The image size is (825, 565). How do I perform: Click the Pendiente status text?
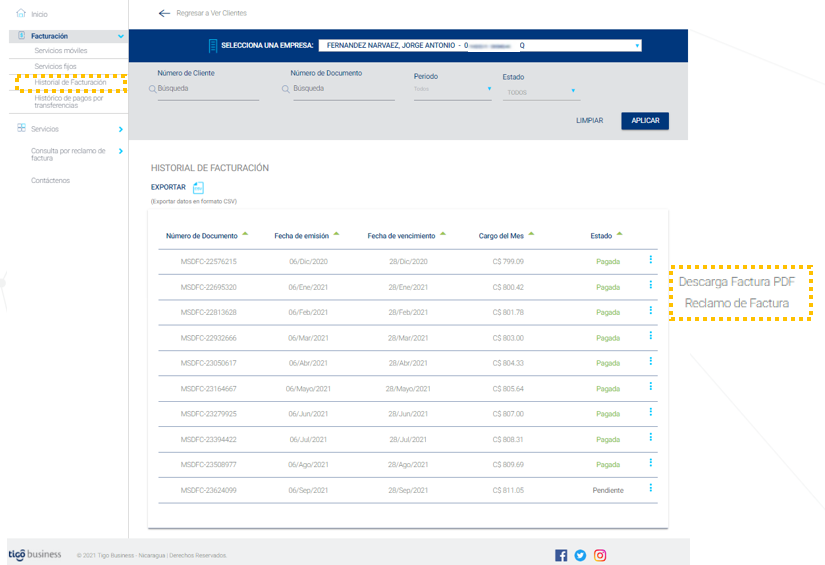click(x=608, y=490)
